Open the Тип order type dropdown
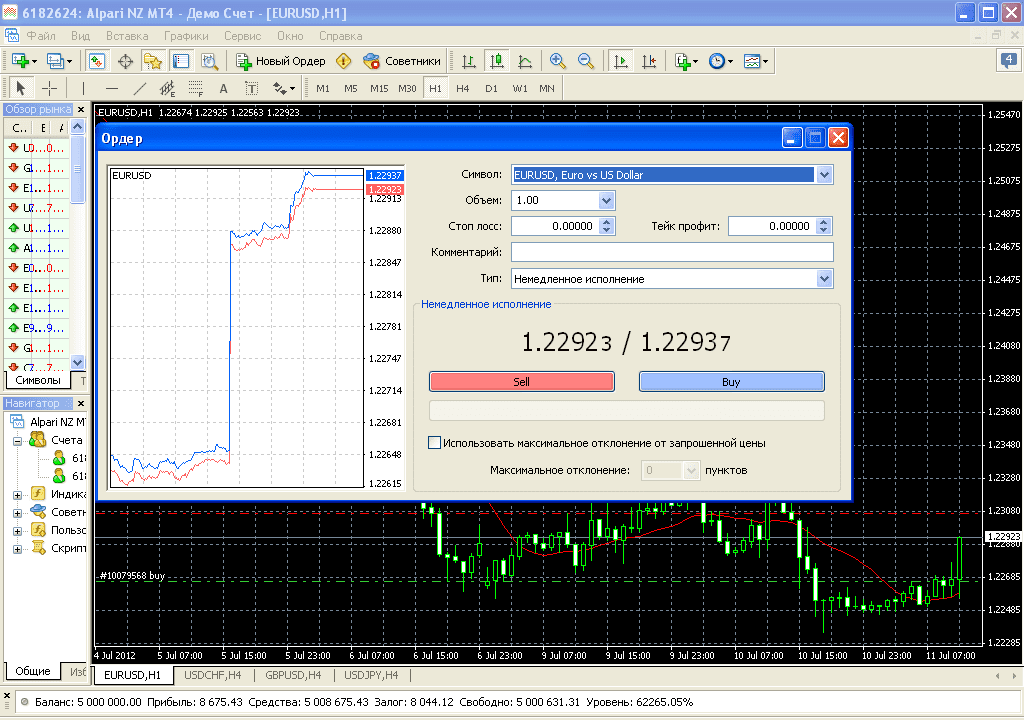The image size is (1024, 720). (824, 278)
